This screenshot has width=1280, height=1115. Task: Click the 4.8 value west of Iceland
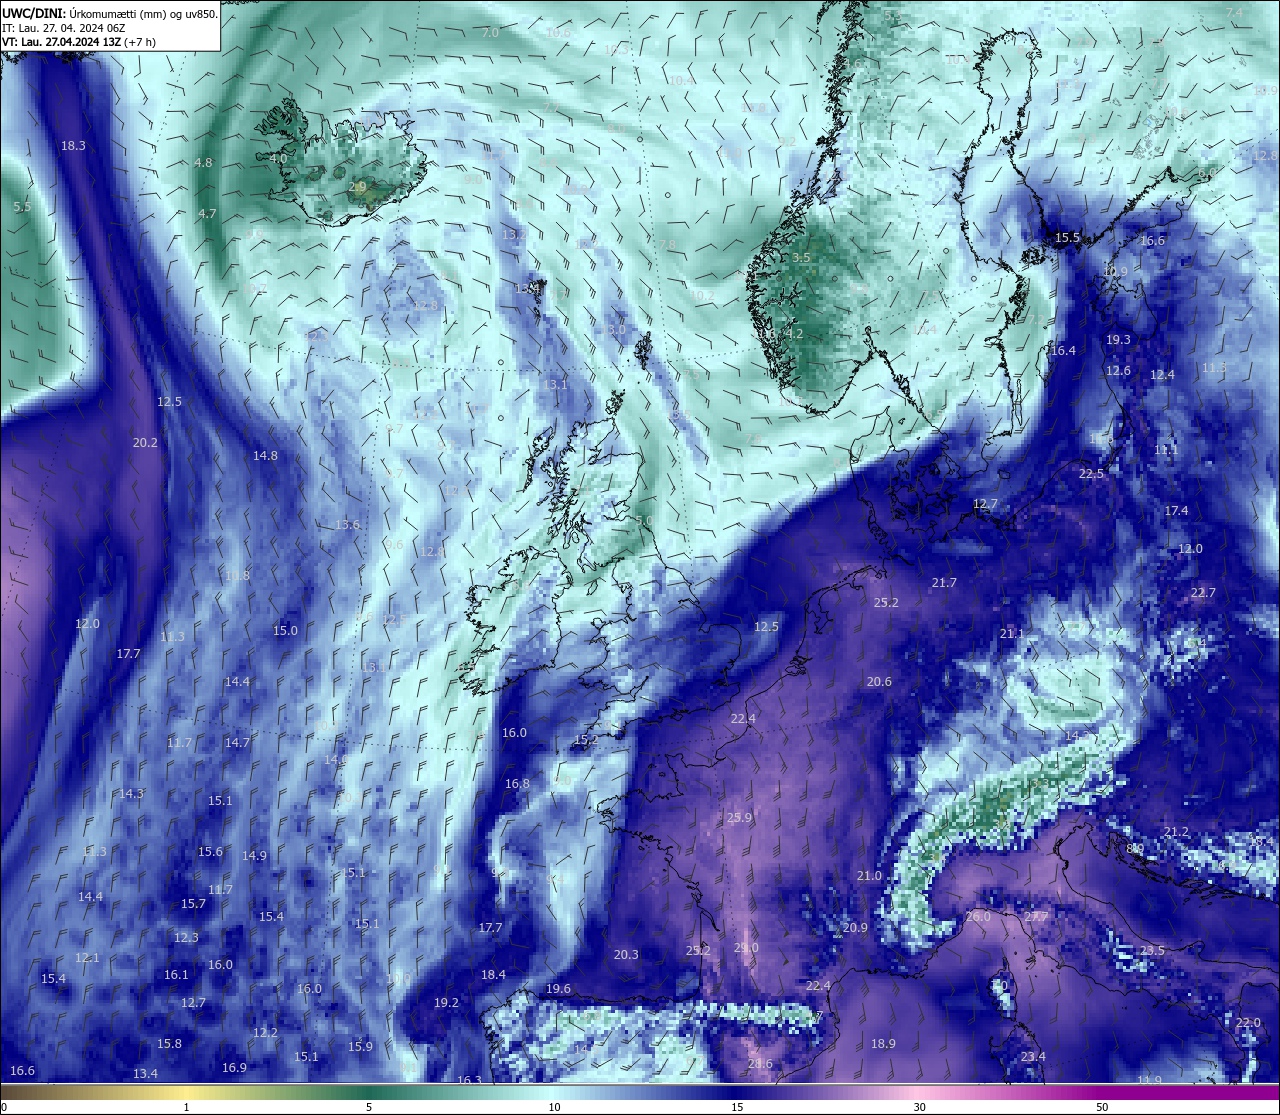(204, 162)
